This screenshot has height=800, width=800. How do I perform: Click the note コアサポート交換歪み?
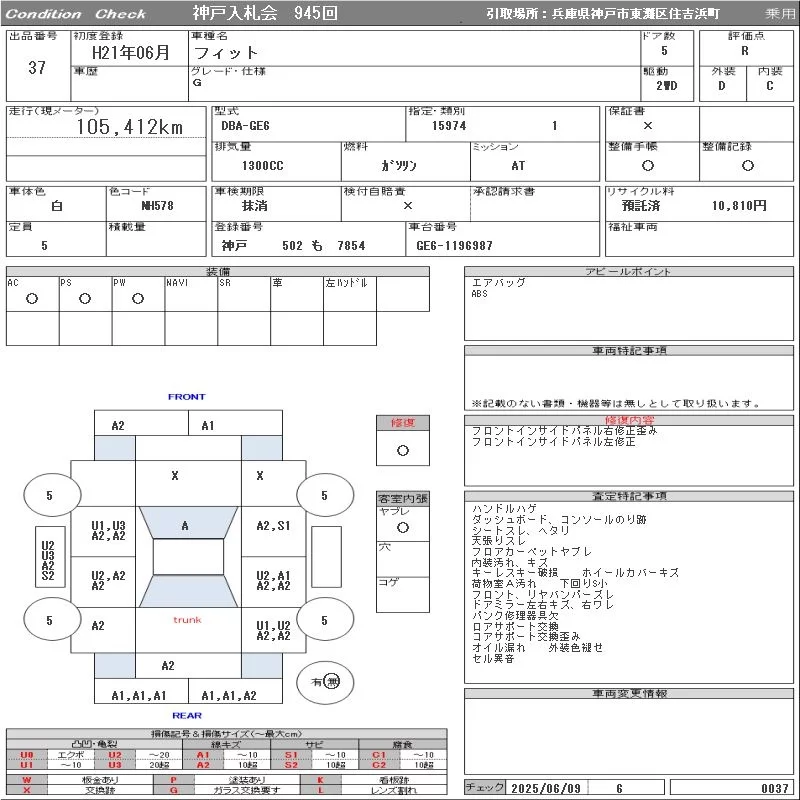point(526,637)
